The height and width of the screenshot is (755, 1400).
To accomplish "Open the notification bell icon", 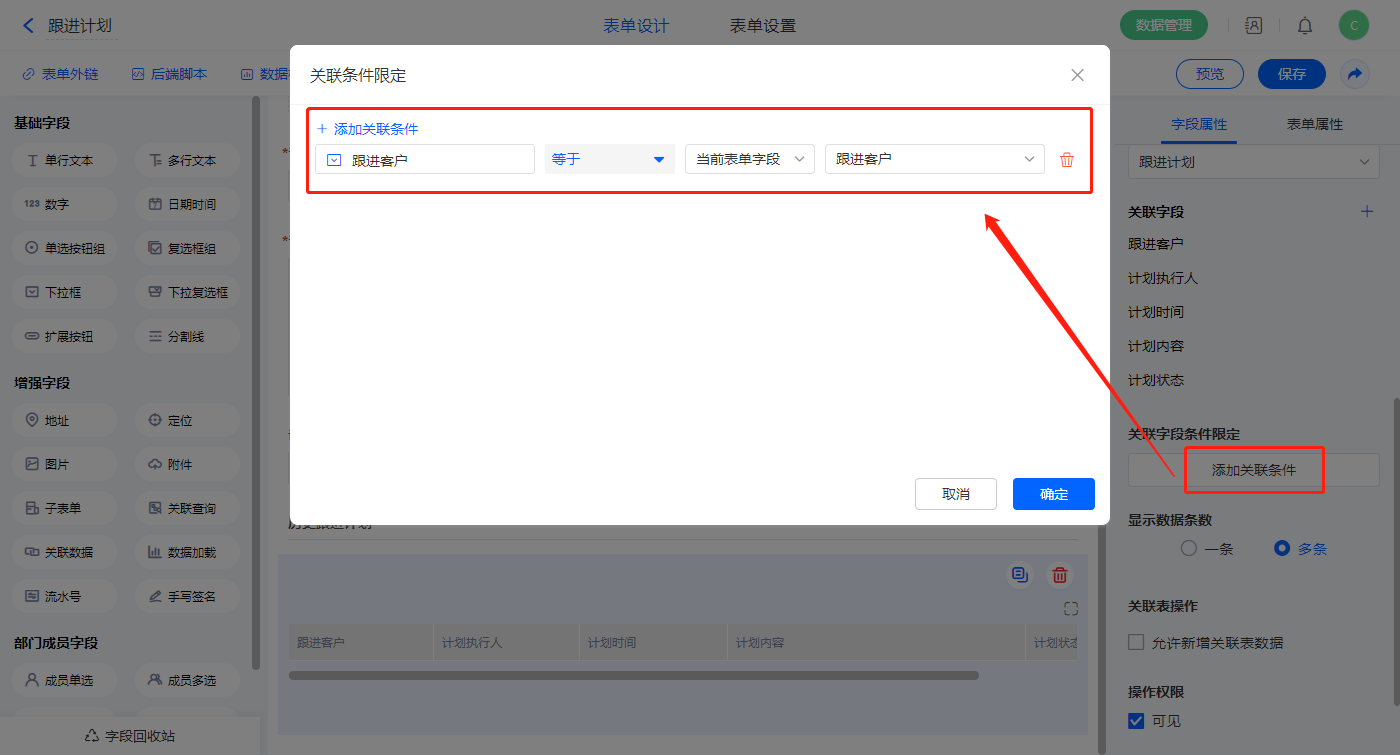I will point(1305,26).
